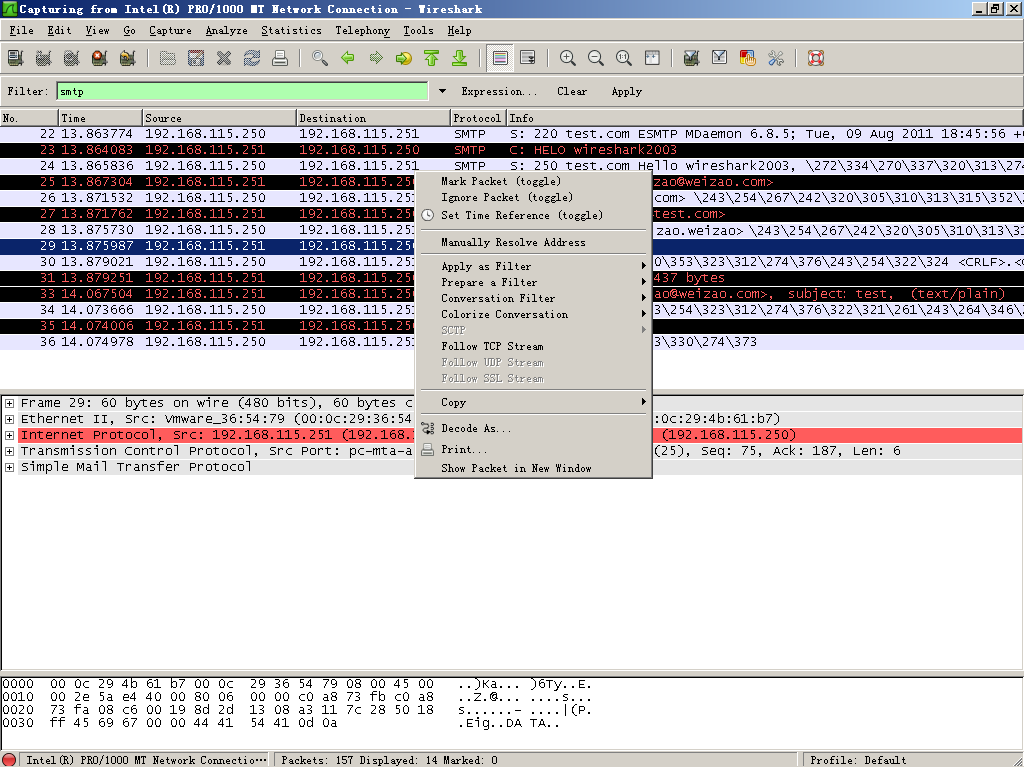Toggle auto scroll during live capture

coord(528,58)
